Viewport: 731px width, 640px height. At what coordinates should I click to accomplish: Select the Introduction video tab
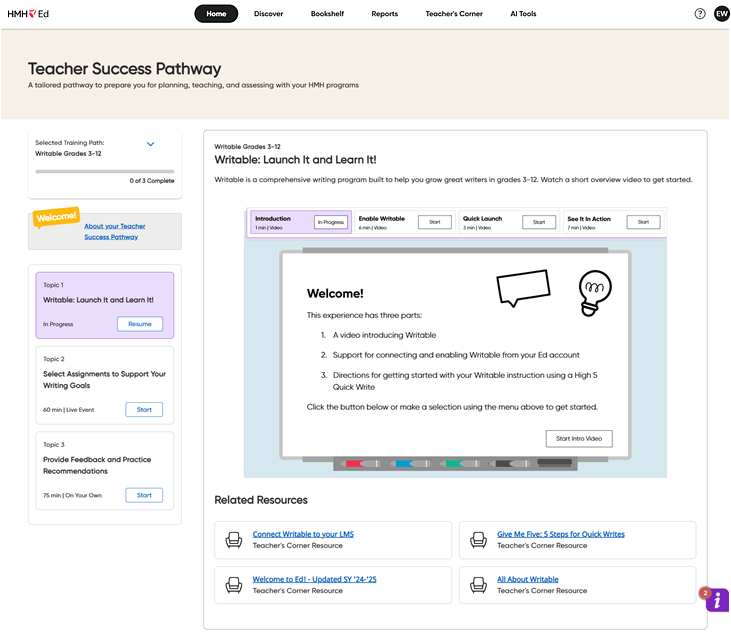point(301,222)
